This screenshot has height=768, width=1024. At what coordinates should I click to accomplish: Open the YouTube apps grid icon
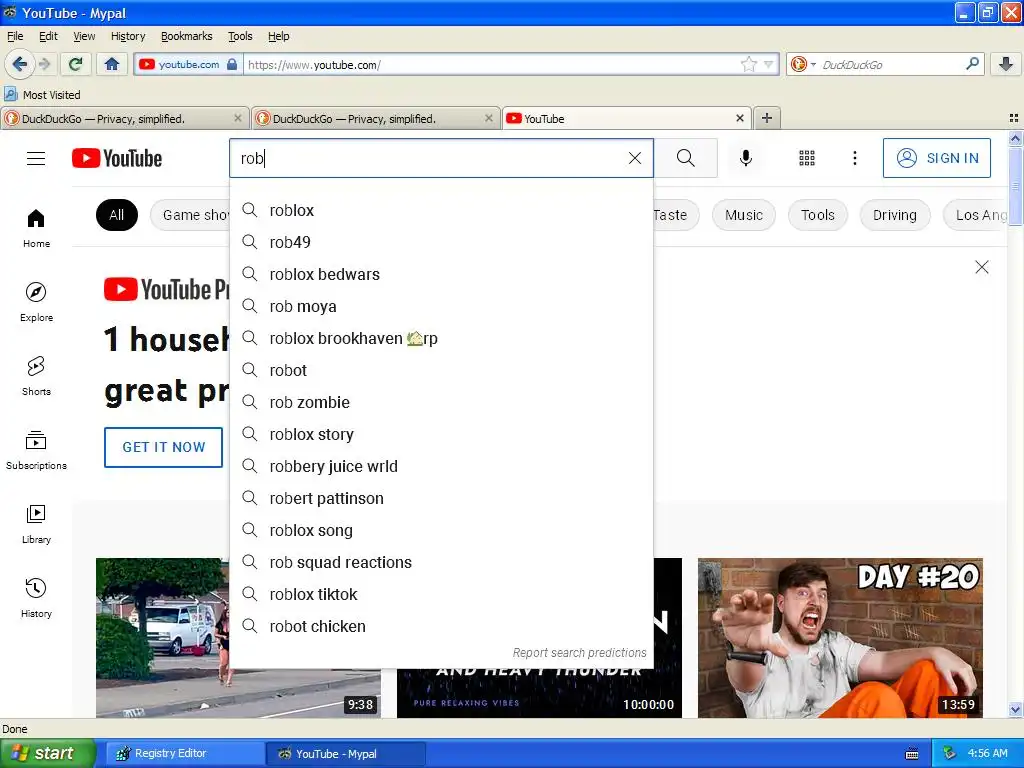(807, 158)
